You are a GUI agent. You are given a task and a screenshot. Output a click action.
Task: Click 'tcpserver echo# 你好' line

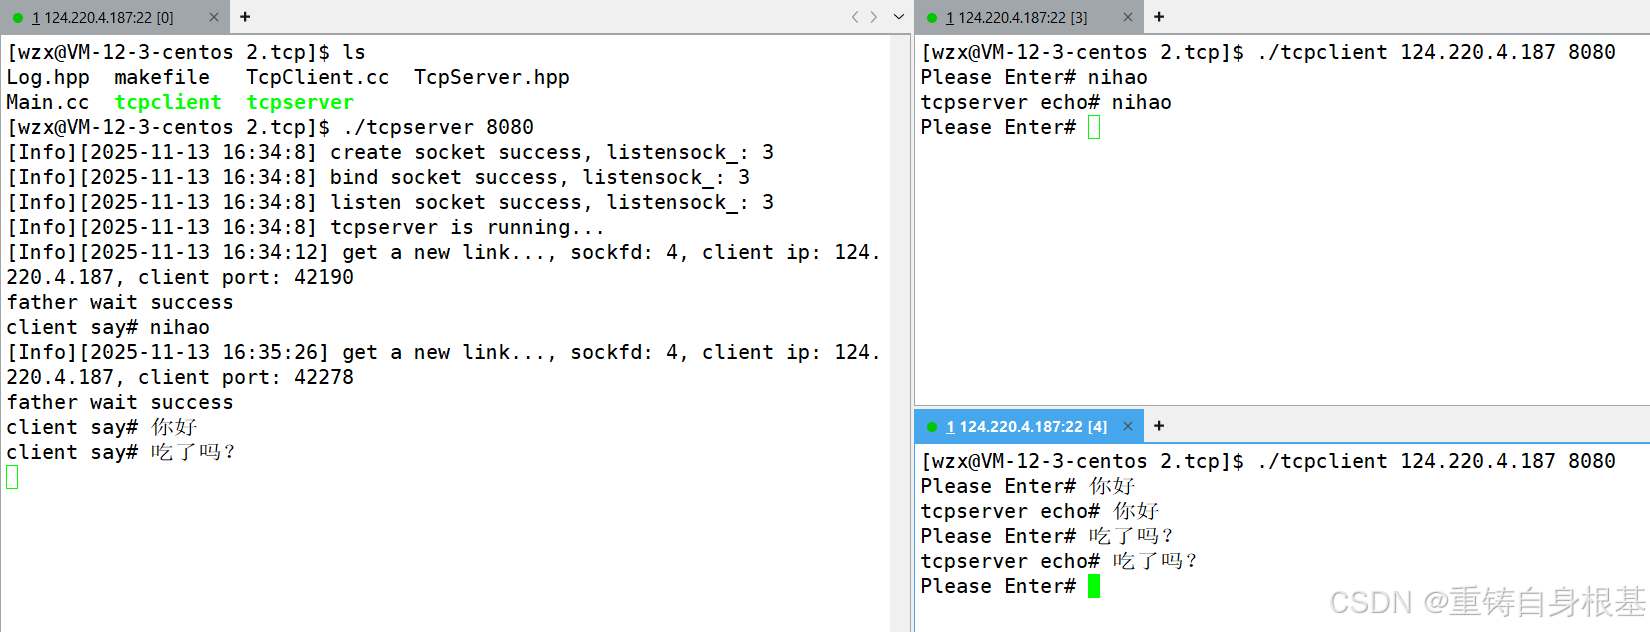tap(1040, 511)
